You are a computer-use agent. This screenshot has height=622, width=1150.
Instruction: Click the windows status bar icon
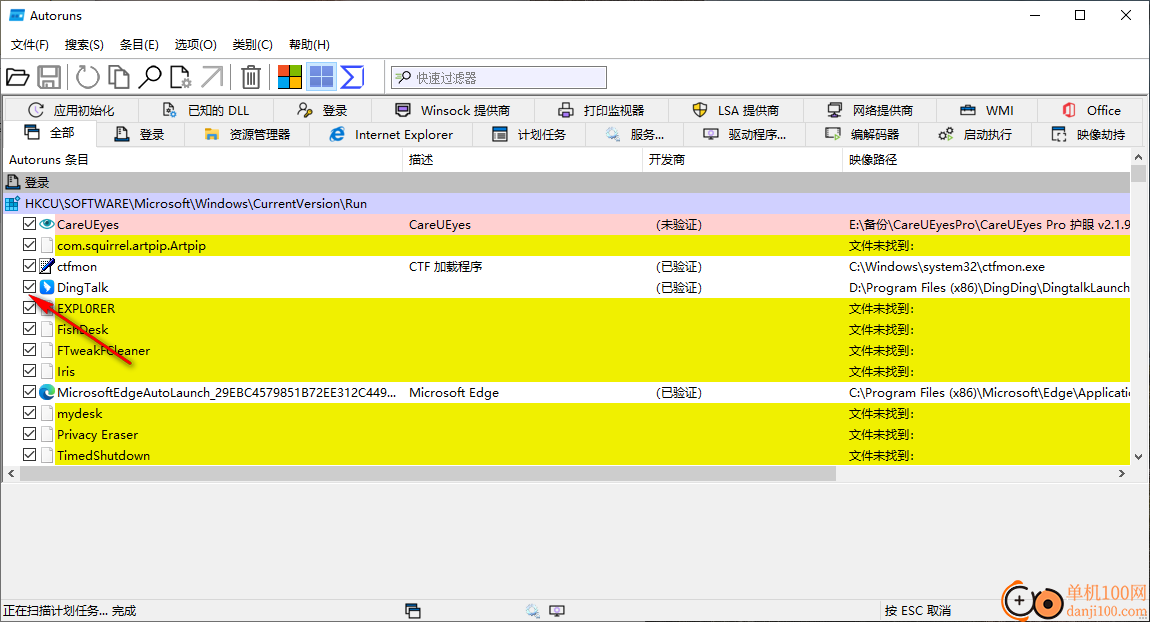click(413, 610)
